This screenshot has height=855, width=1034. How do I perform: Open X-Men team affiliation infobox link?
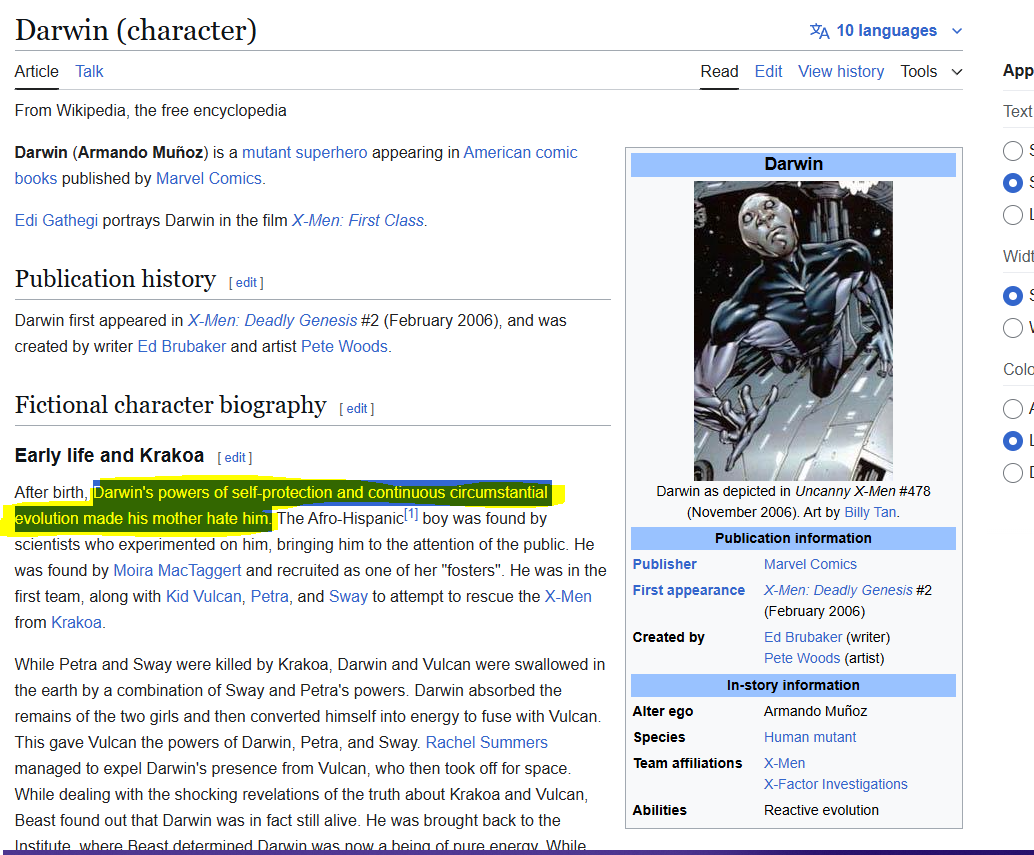(784, 763)
